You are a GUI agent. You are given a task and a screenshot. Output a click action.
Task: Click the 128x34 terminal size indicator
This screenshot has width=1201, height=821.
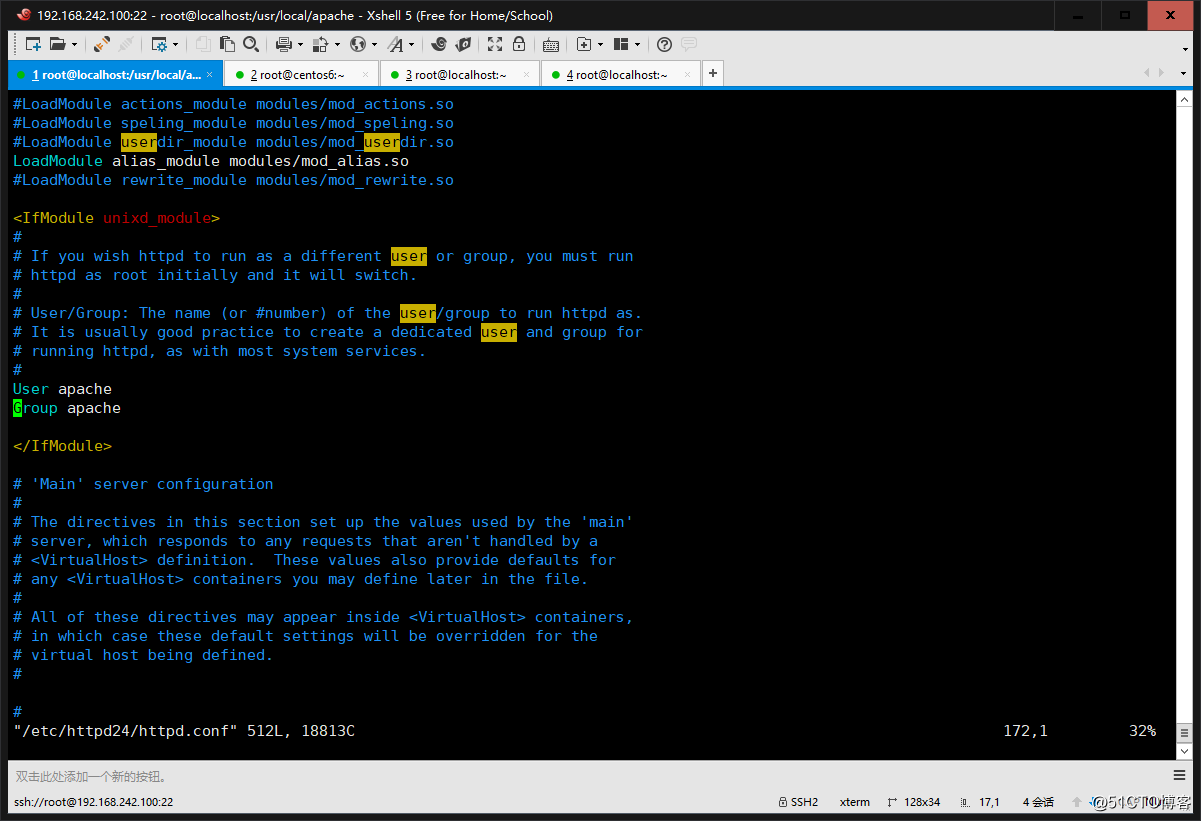(x=913, y=802)
